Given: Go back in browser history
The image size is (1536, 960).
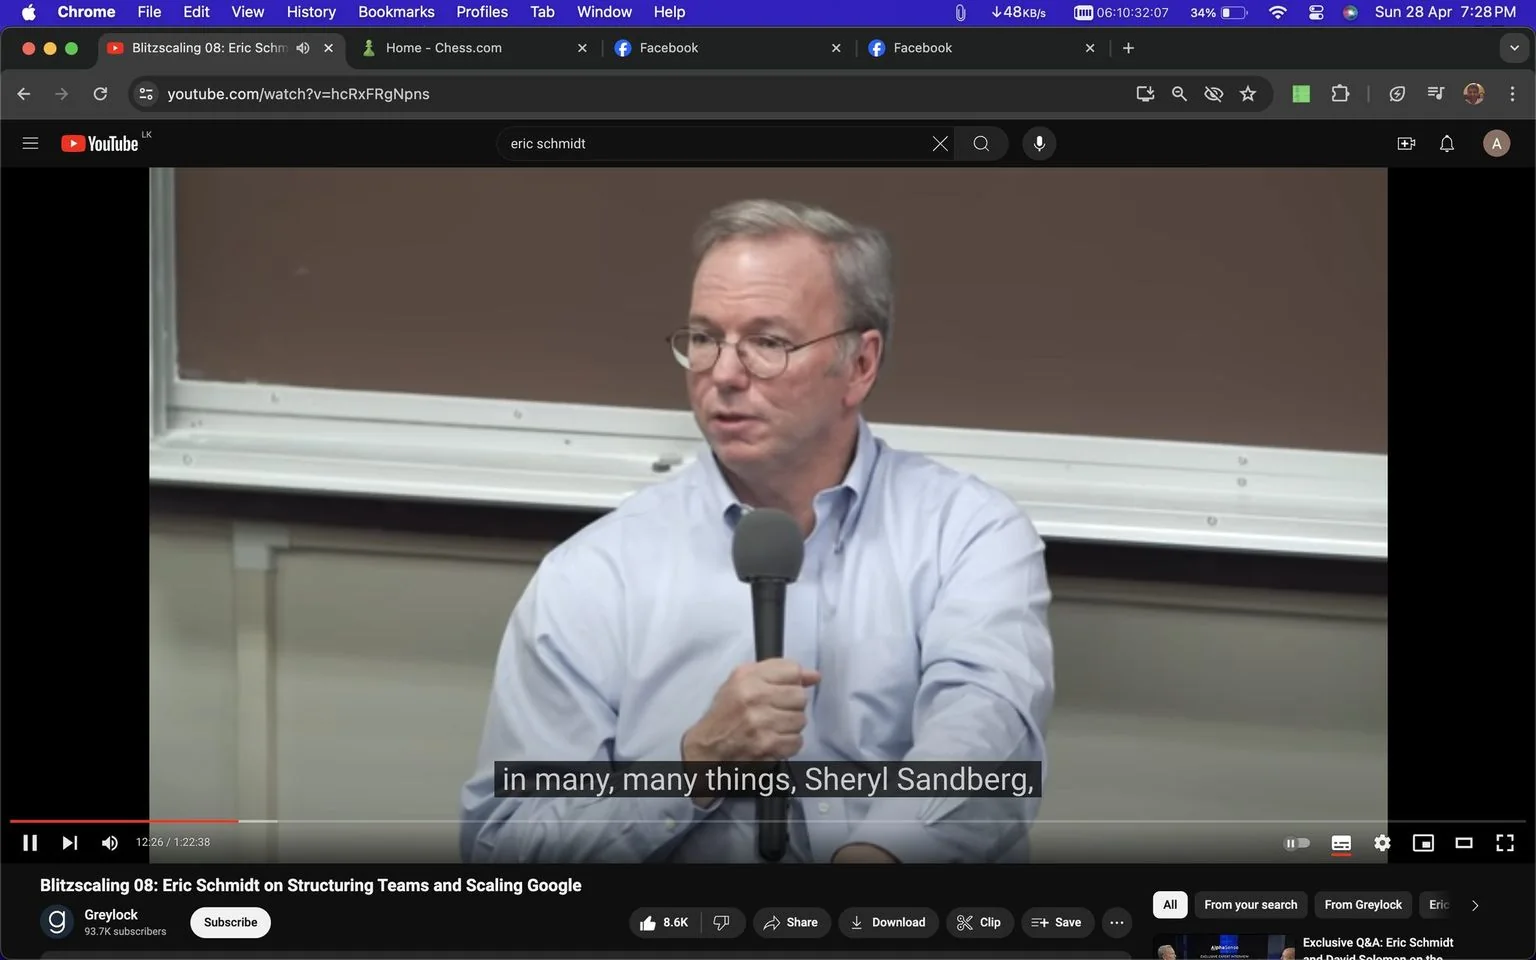Looking at the screenshot, I should coord(24,94).
